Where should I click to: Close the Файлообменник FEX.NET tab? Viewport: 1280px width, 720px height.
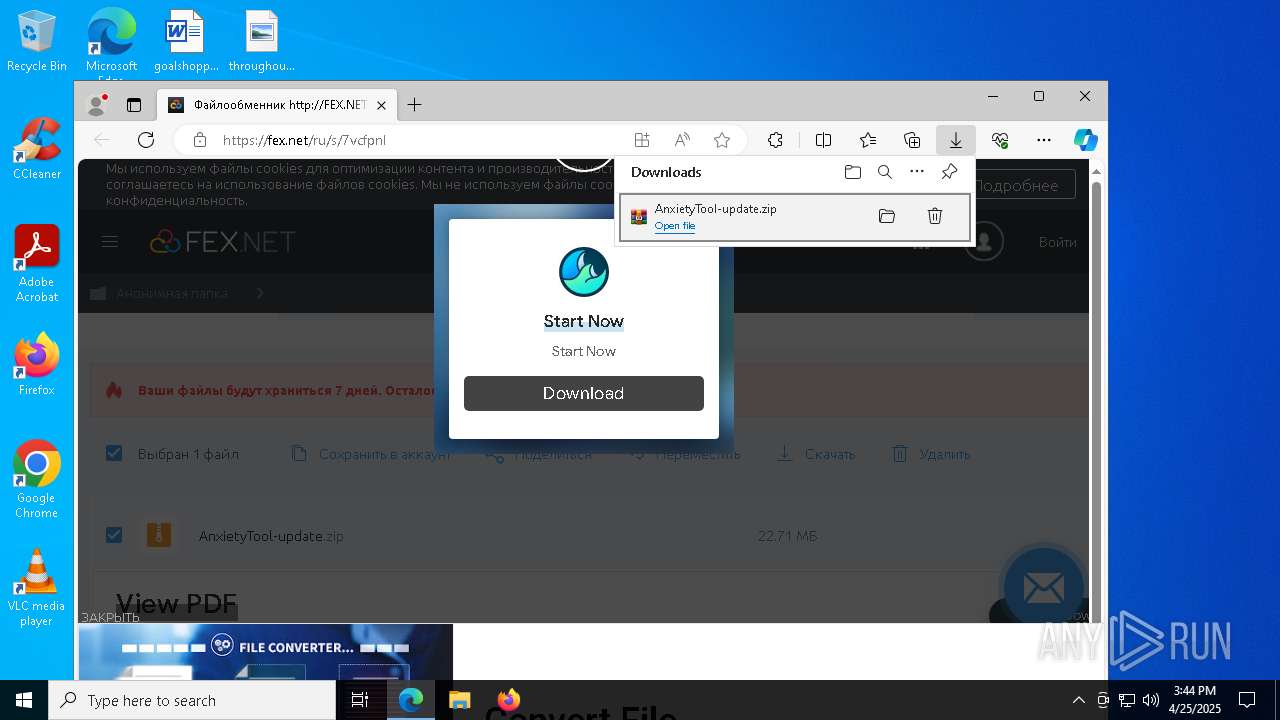(381, 104)
